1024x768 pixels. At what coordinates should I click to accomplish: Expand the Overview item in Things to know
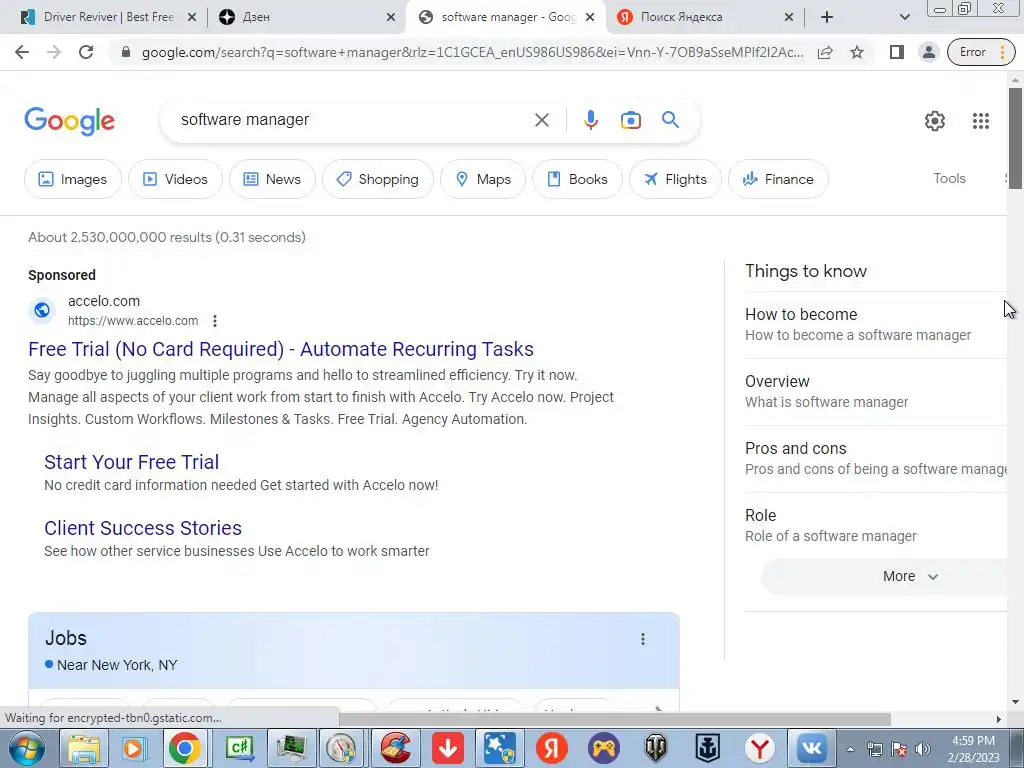pyautogui.click(x=875, y=392)
